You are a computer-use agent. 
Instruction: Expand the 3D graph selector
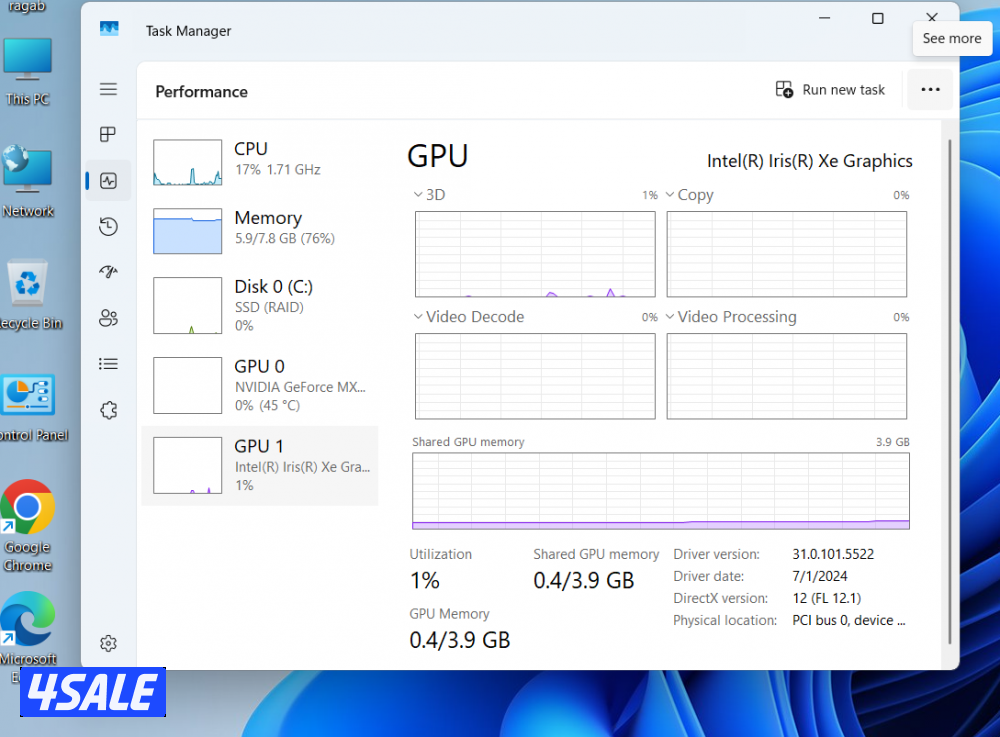tap(417, 194)
